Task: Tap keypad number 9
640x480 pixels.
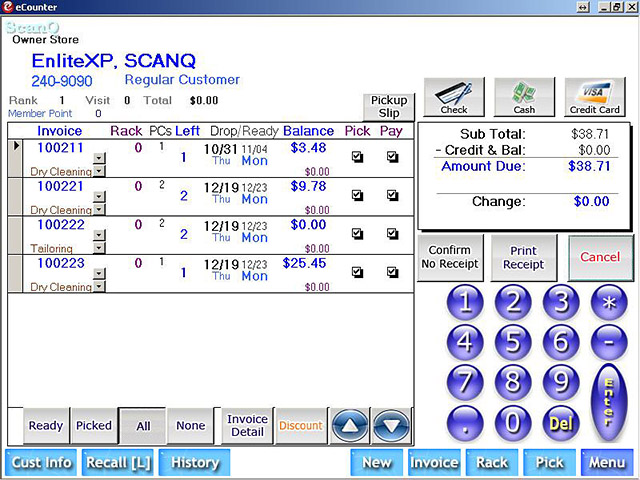Action: [561, 382]
